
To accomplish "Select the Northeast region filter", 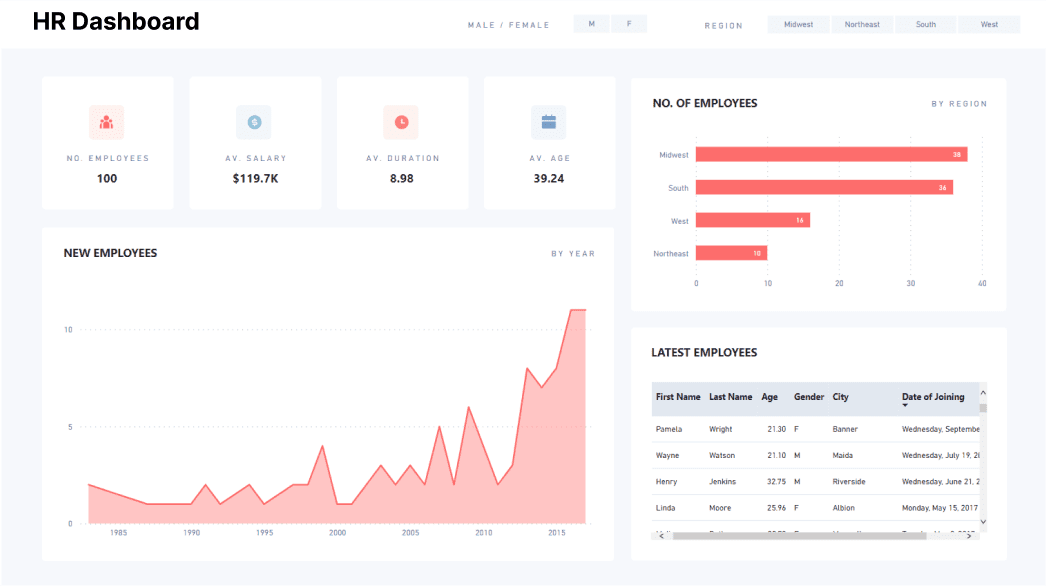I will [862, 23].
